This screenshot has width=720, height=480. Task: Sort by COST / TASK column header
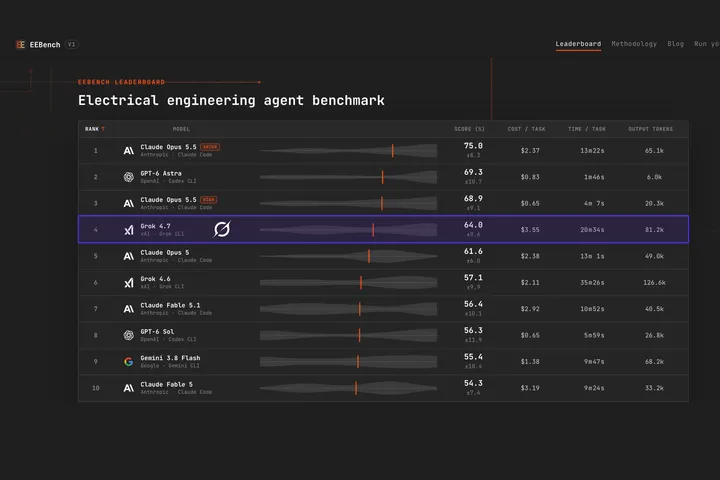(x=526, y=129)
